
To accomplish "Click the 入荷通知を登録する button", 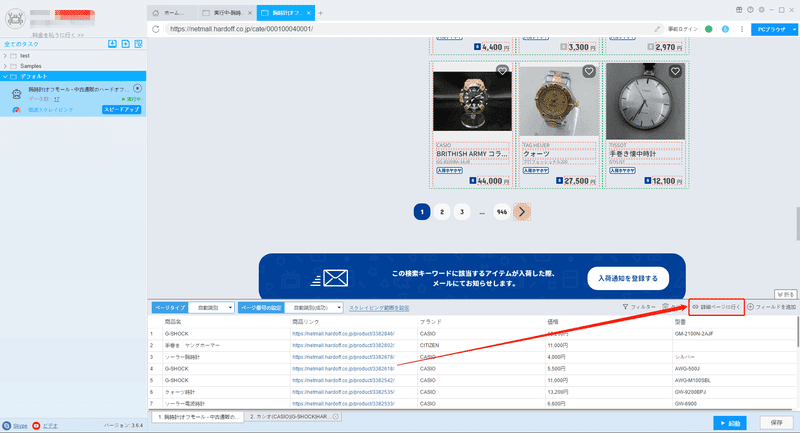I will coord(628,278).
